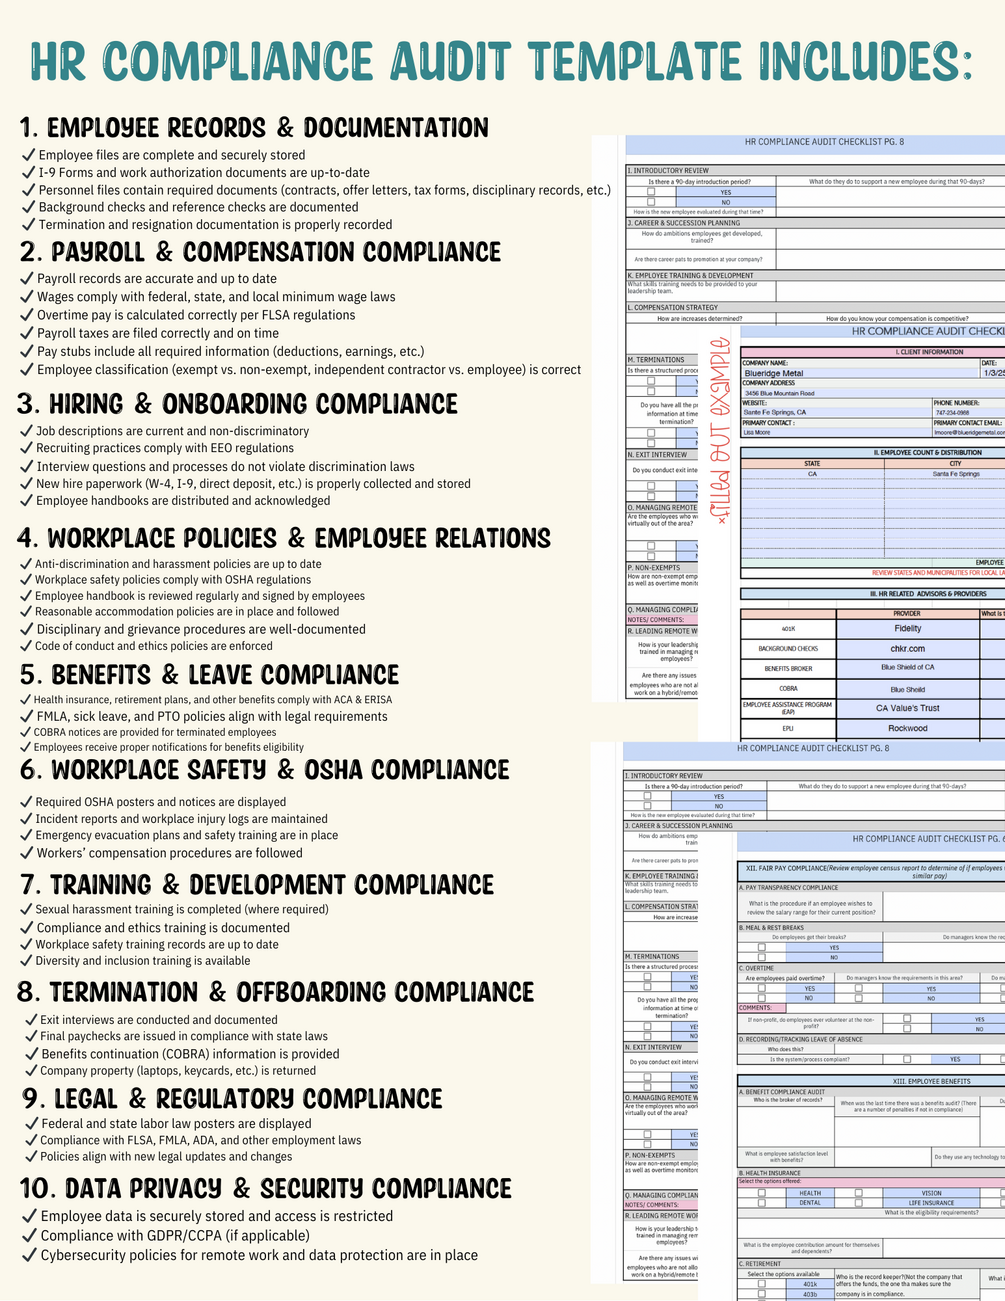Click the 'Blueridge Metal' company name field
The width and height of the screenshot is (1005, 1301).
click(x=860, y=373)
